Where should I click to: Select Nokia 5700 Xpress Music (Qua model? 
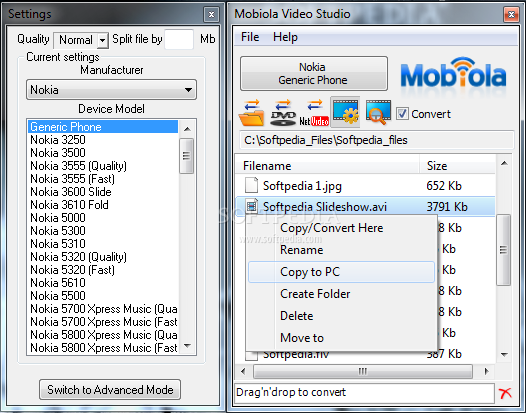click(103, 309)
